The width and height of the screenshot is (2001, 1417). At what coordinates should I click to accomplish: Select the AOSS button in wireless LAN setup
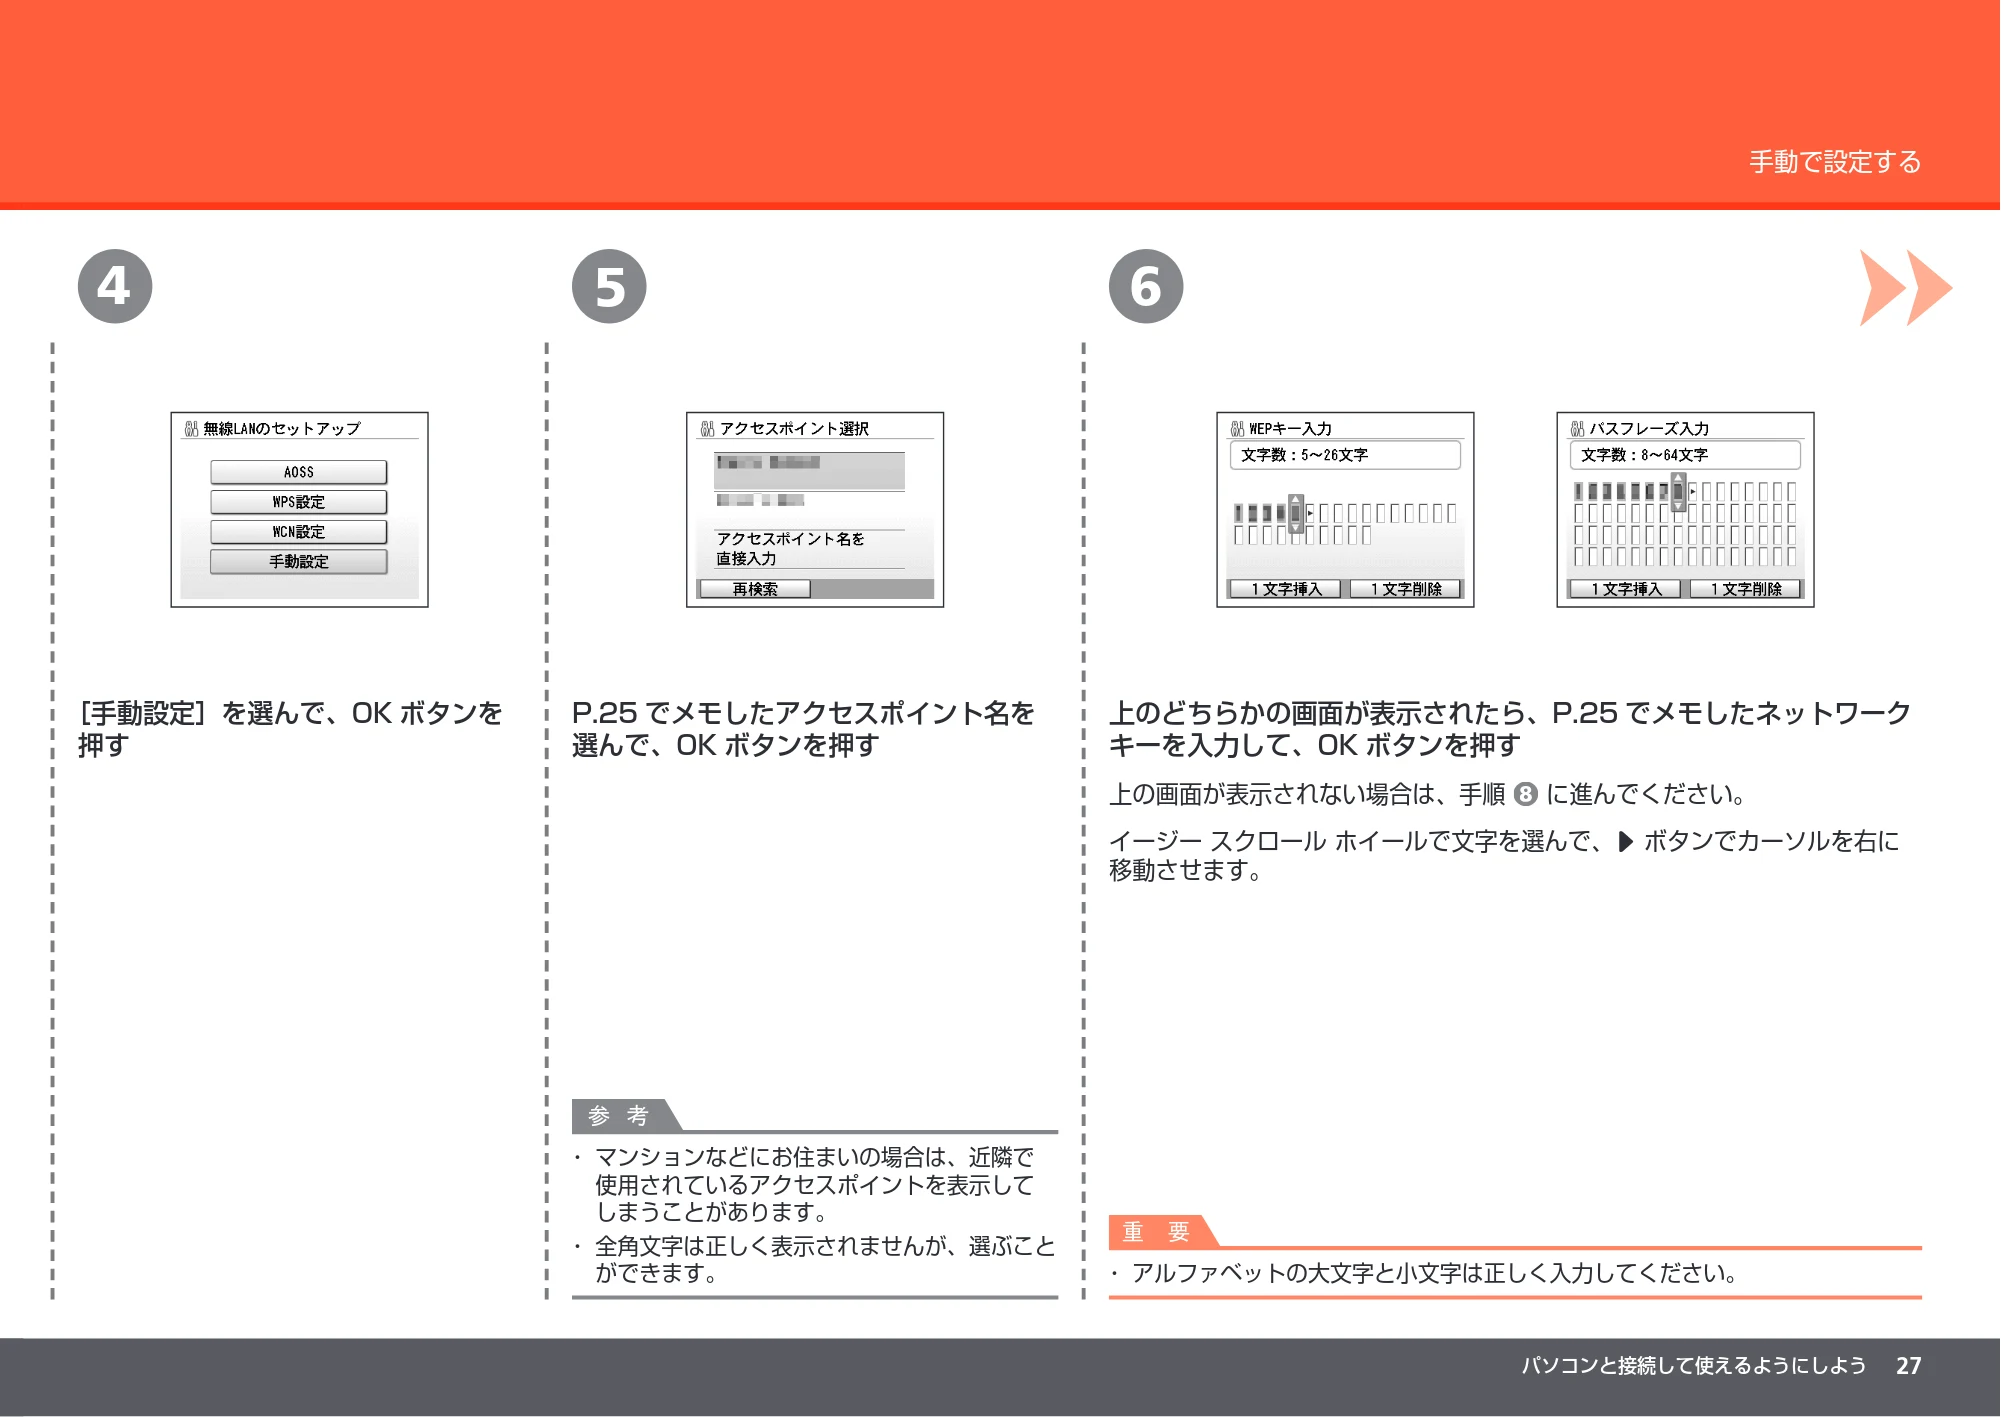coord(298,472)
